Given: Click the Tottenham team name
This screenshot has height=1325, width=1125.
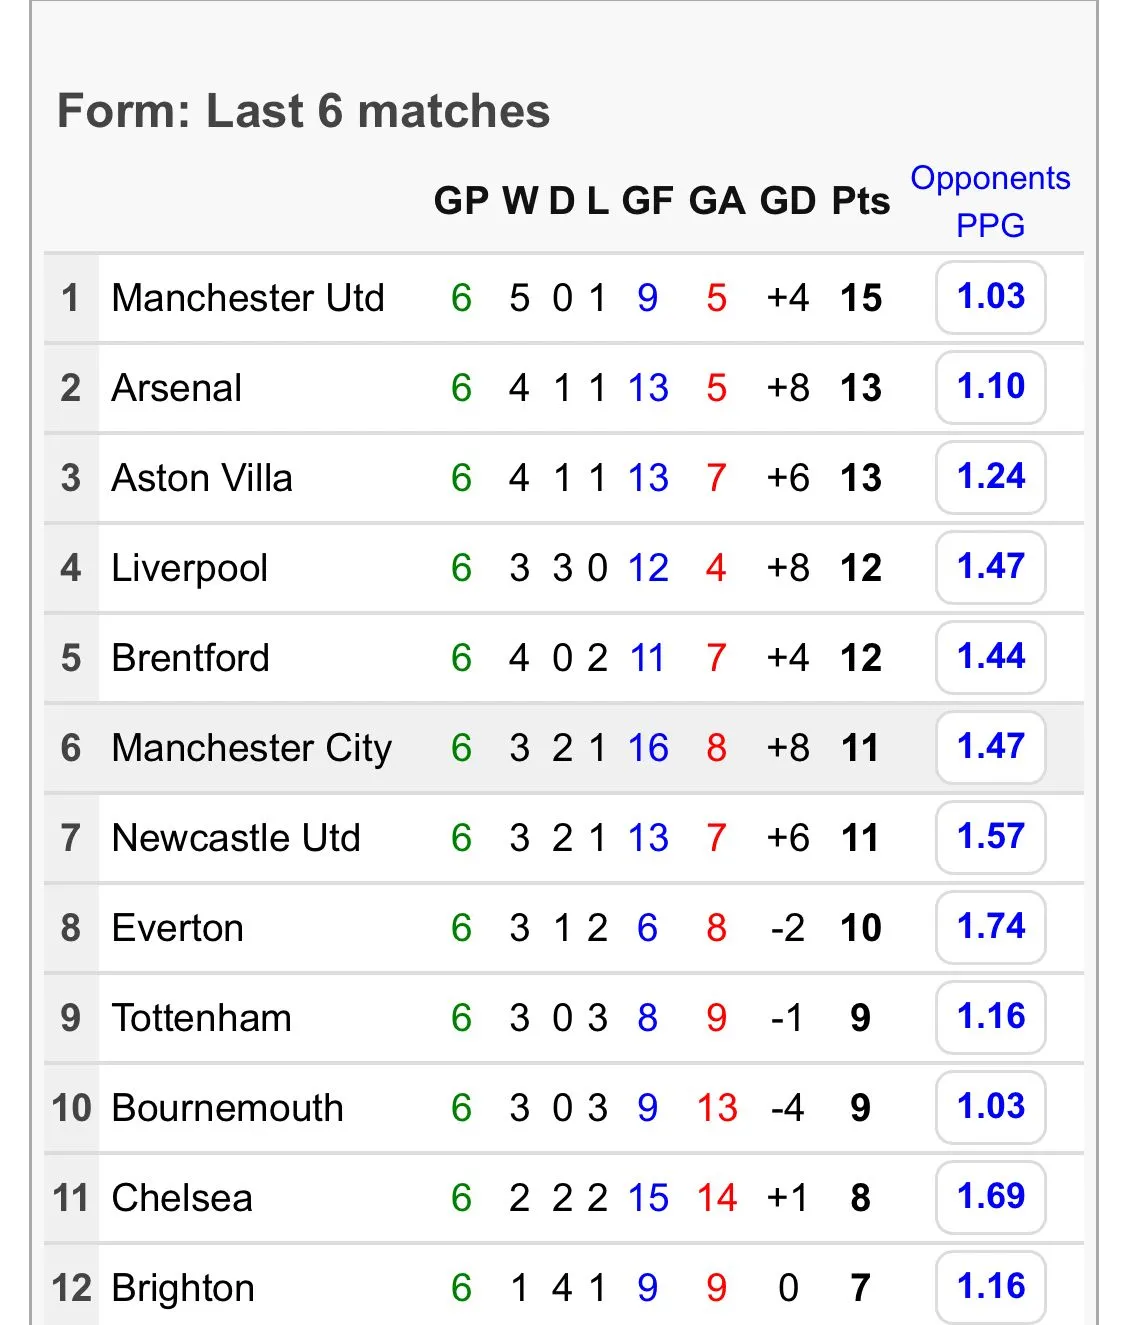Looking at the screenshot, I should pos(202,1018).
